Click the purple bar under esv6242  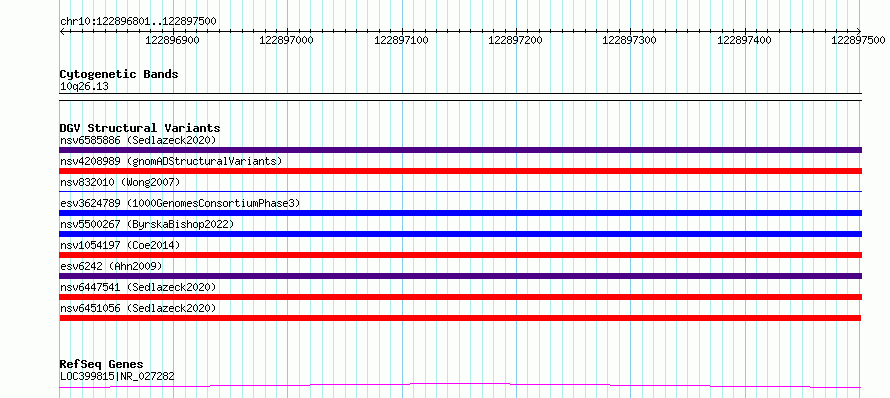[460, 276]
